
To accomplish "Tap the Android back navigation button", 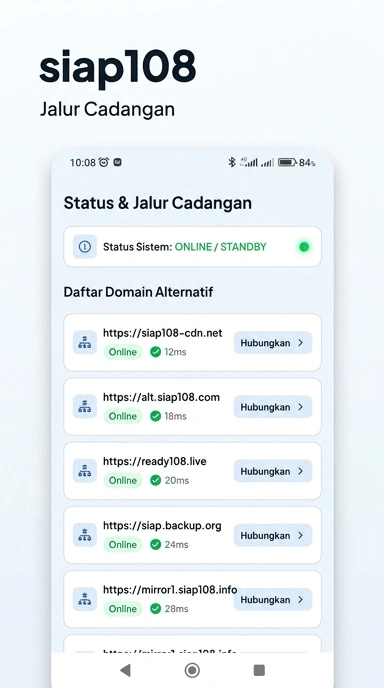I will [126, 670].
